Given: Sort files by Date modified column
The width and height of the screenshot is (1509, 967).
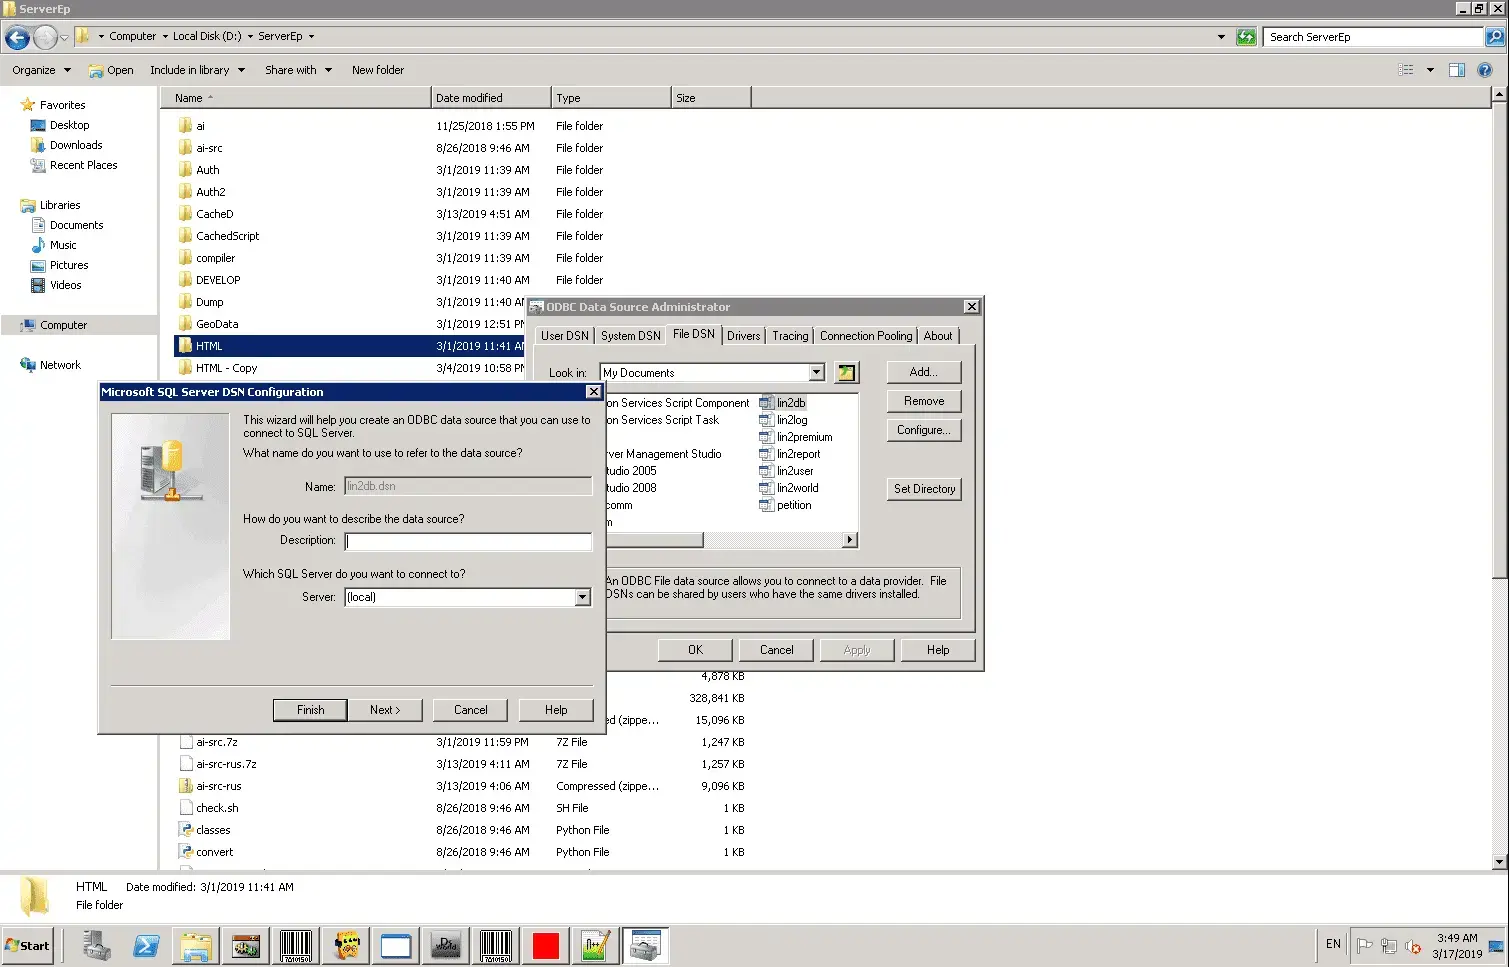Looking at the screenshot, I should (490, 98).
